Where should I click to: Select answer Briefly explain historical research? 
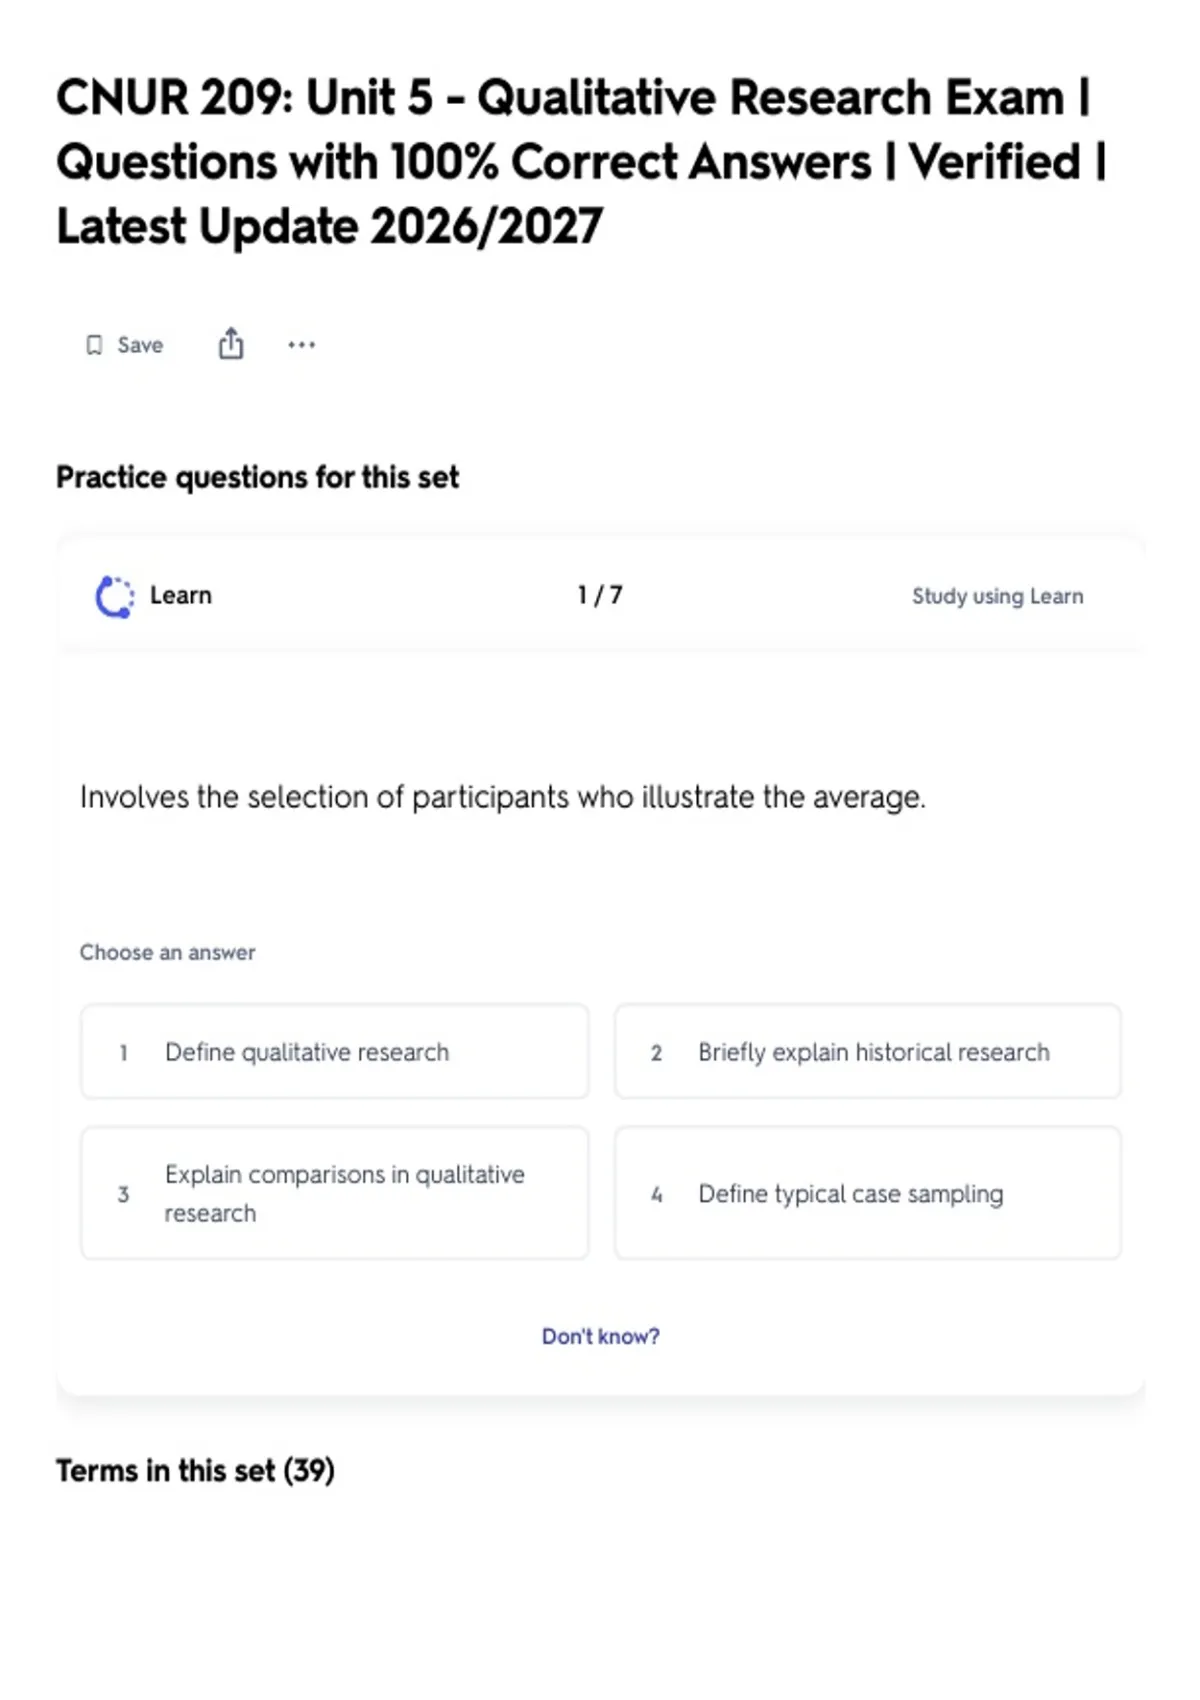pos(868,1052)
